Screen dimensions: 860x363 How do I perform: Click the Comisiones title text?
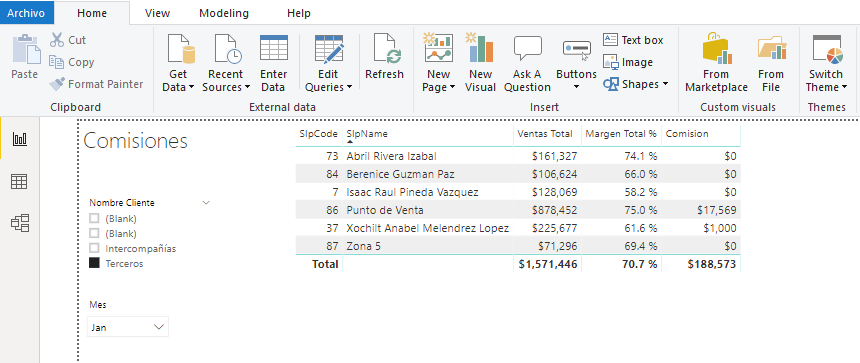(135, 141)
